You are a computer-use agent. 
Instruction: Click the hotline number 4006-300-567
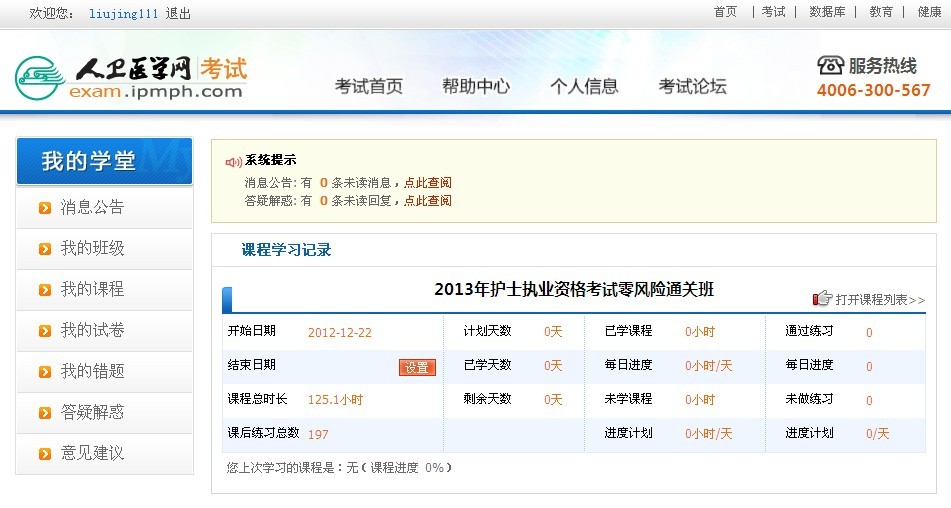point(873,90)
